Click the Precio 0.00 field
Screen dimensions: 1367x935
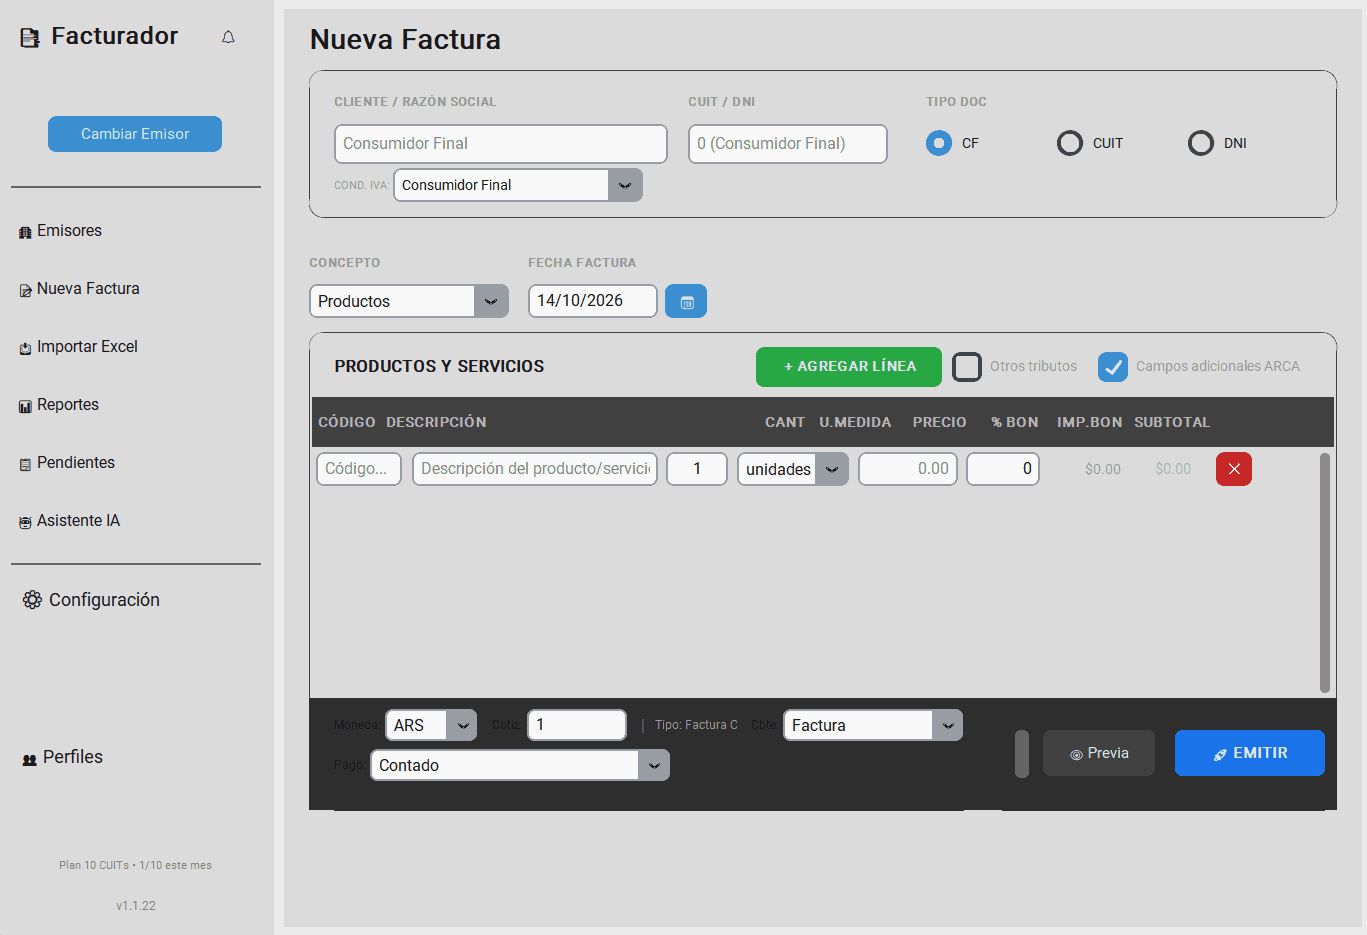click(908, 469)
